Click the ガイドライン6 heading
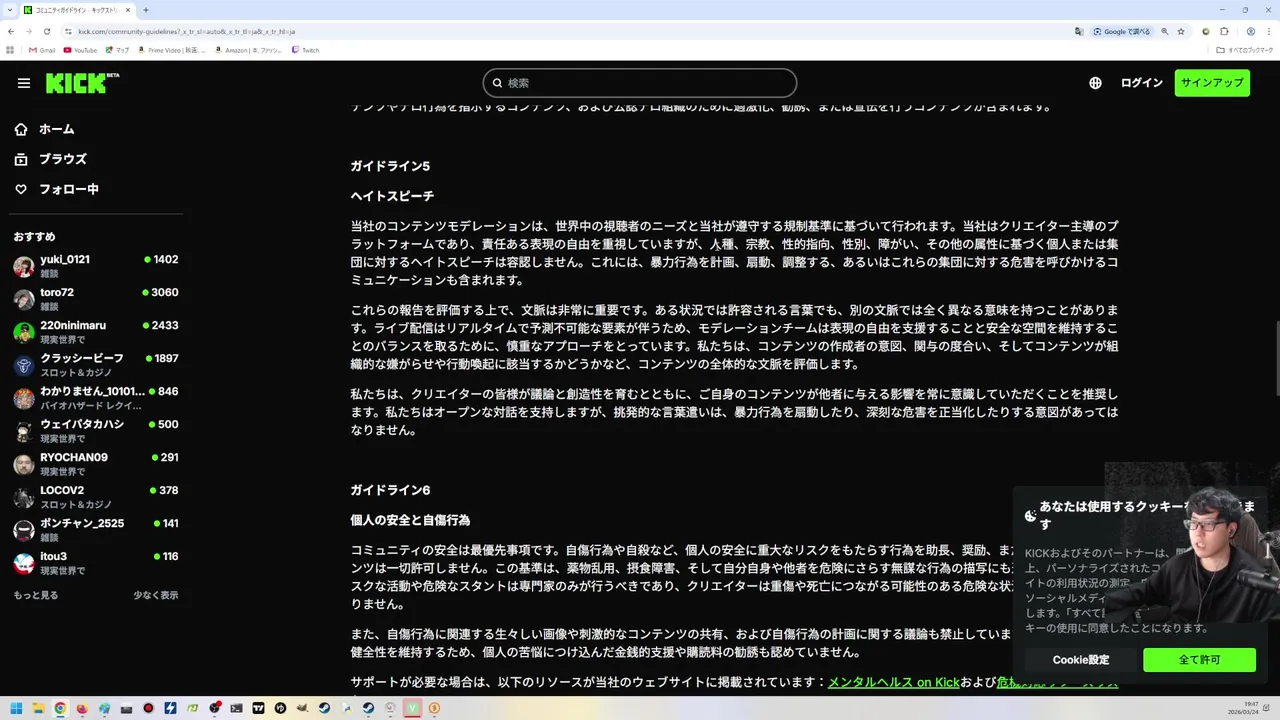Image resolution: width=1280 pixels, height=720 pixels. tap(390, 490)
